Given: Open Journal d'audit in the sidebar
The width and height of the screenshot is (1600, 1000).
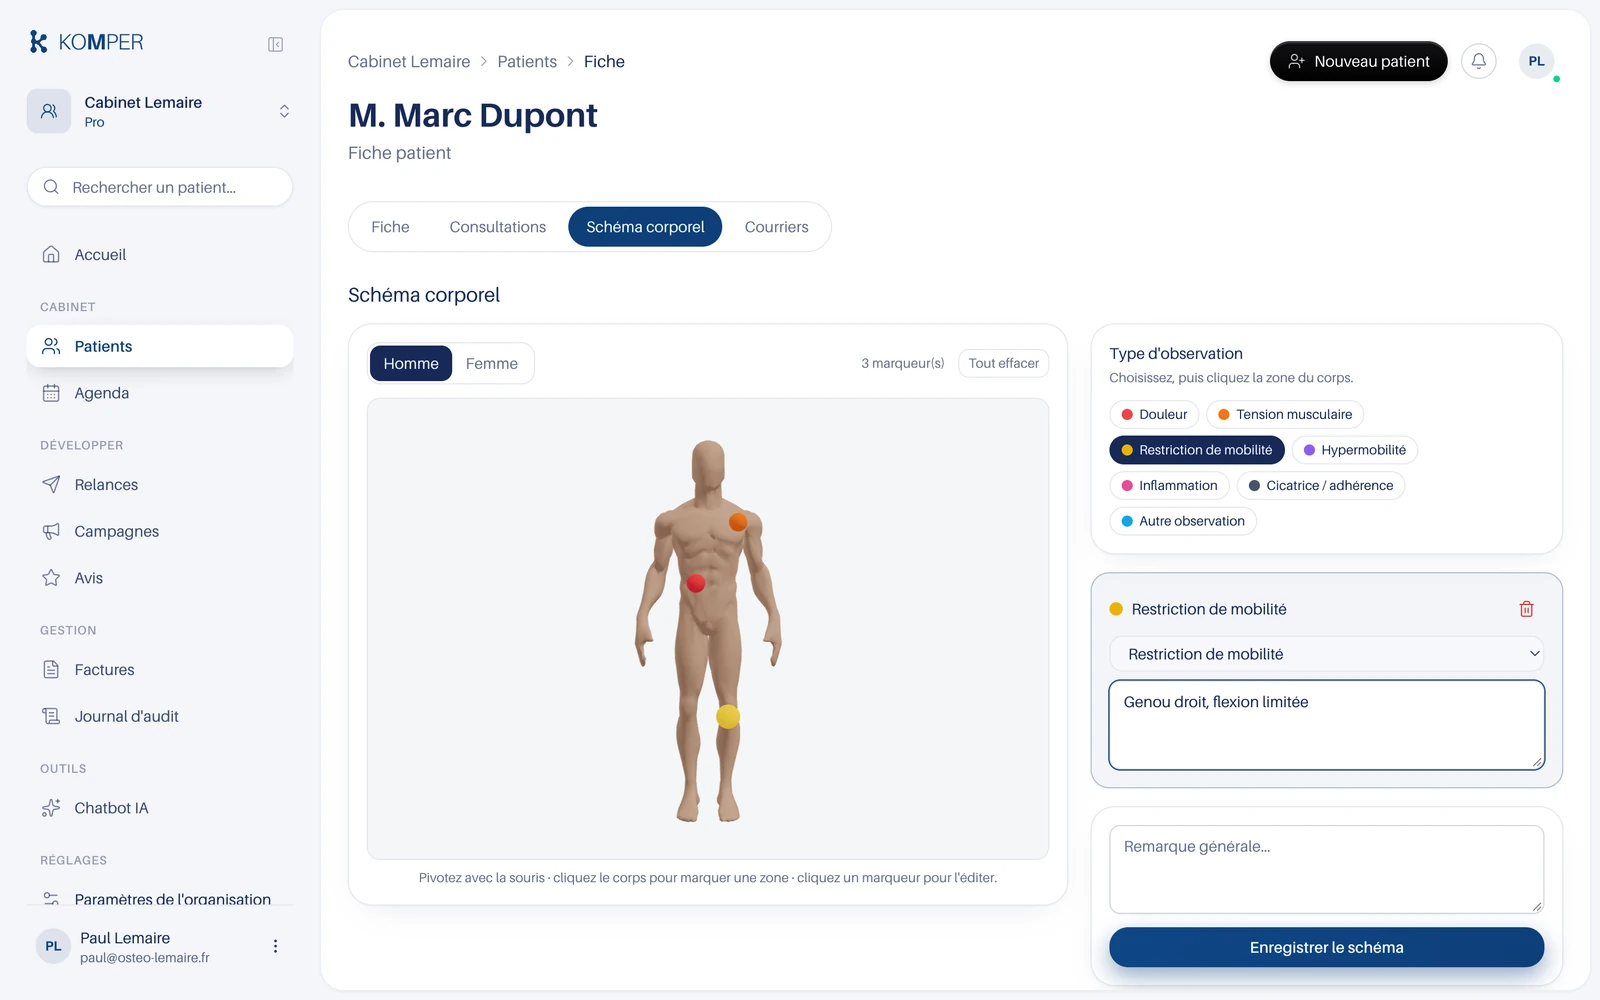Looking at the screenshot, I should coord(160,716).
